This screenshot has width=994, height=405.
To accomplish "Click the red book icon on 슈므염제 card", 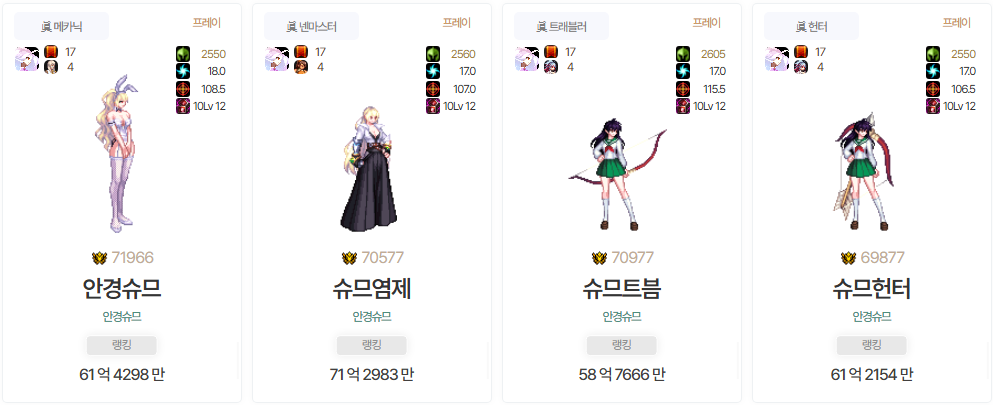I will [300, 52].
